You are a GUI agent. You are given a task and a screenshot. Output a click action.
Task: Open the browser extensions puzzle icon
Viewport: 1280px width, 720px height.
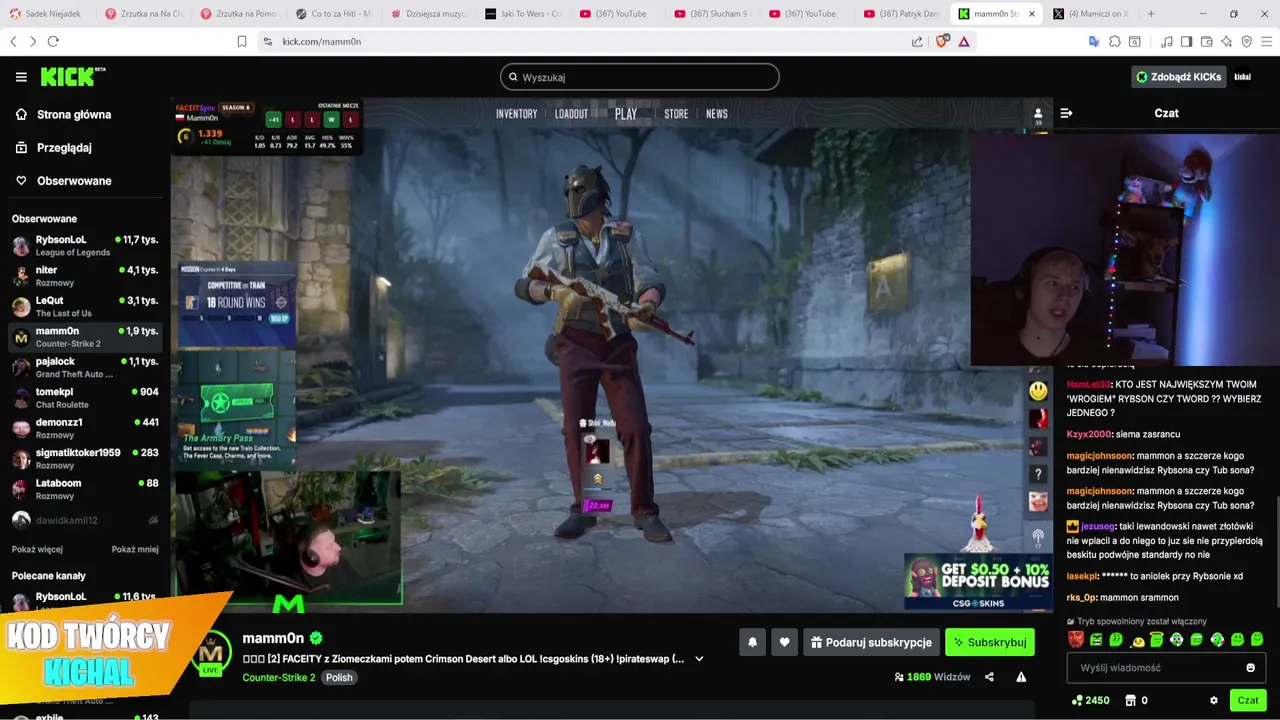coord(1115,41)
